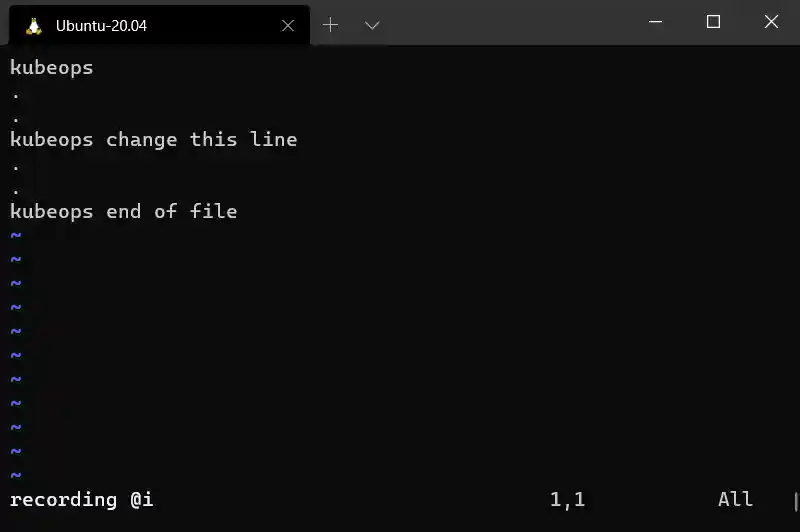Click the Tux penguin icon in the tab
The image size is (800, 532).
[x=34, y=26]
